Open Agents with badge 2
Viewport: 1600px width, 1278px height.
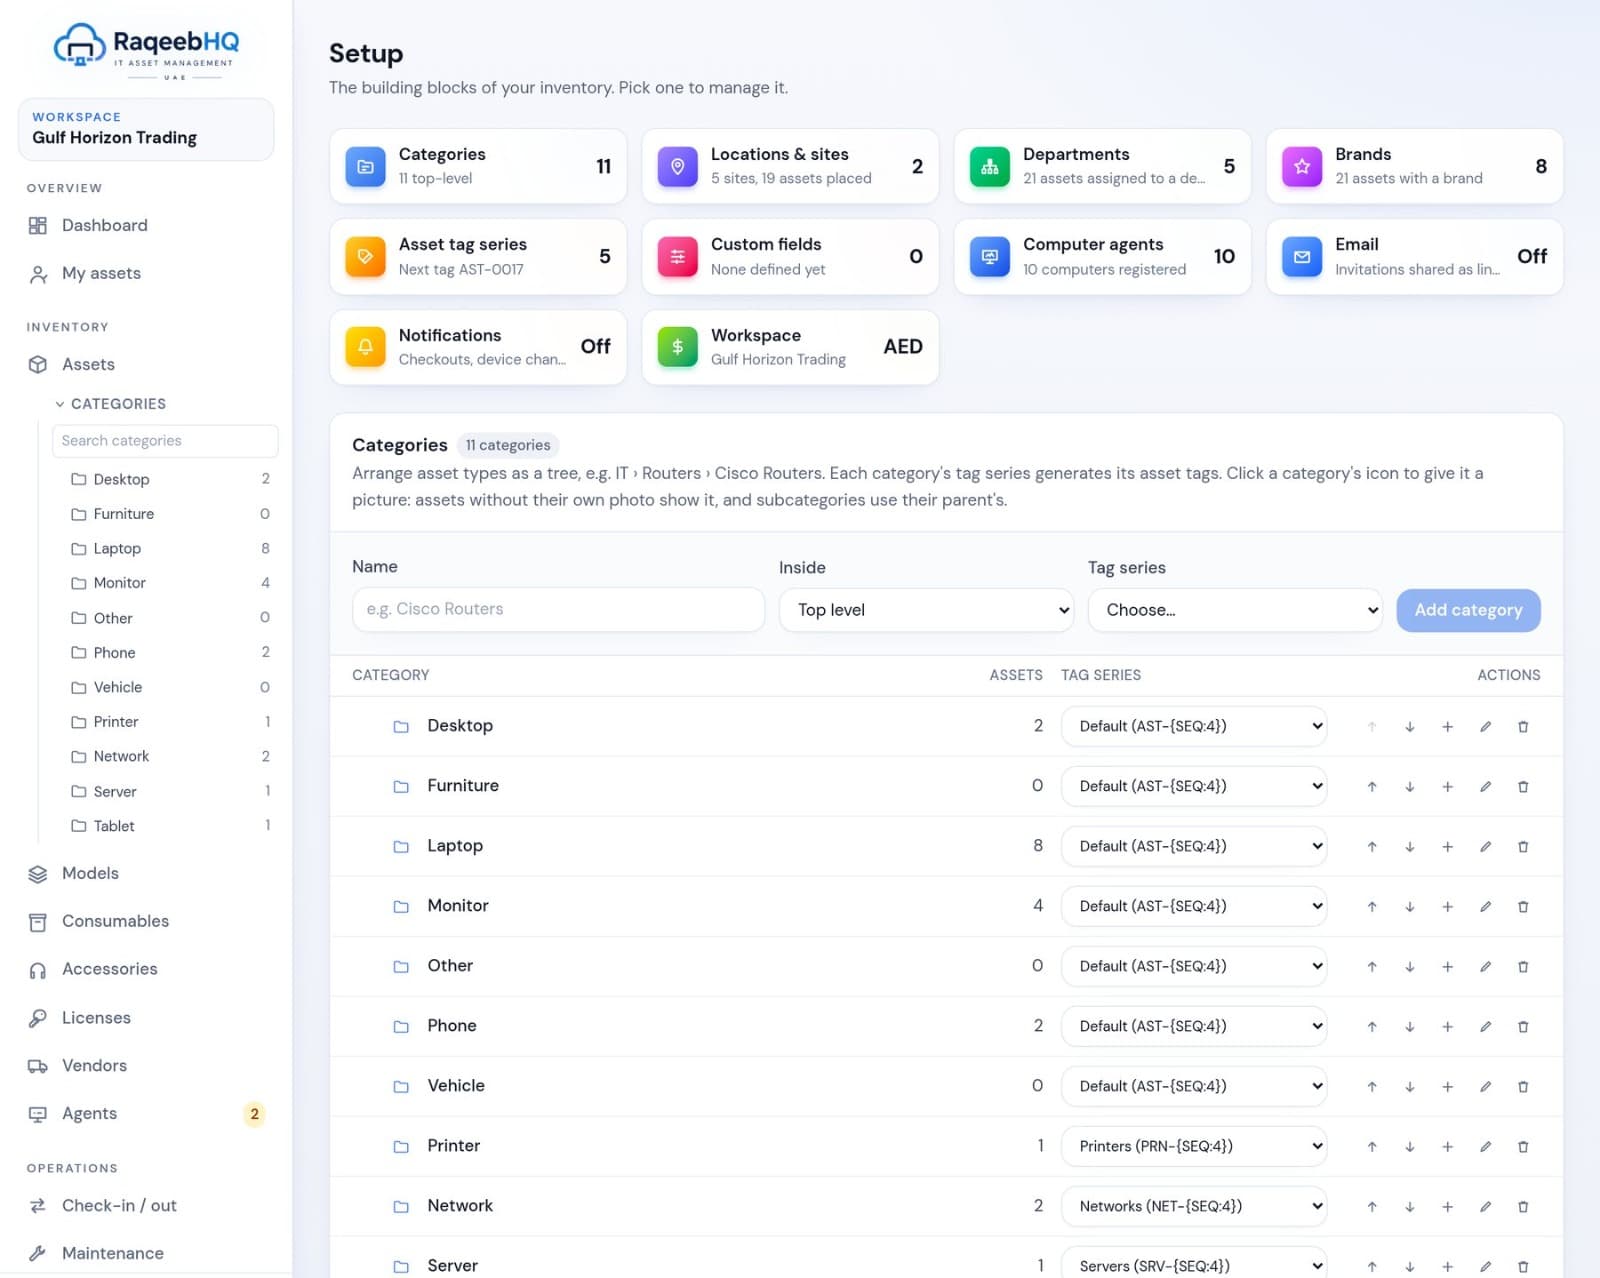tap(146, 1114)
